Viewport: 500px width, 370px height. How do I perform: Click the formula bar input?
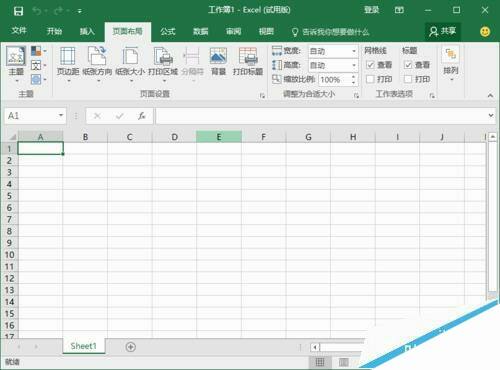(x=320, y=116)
